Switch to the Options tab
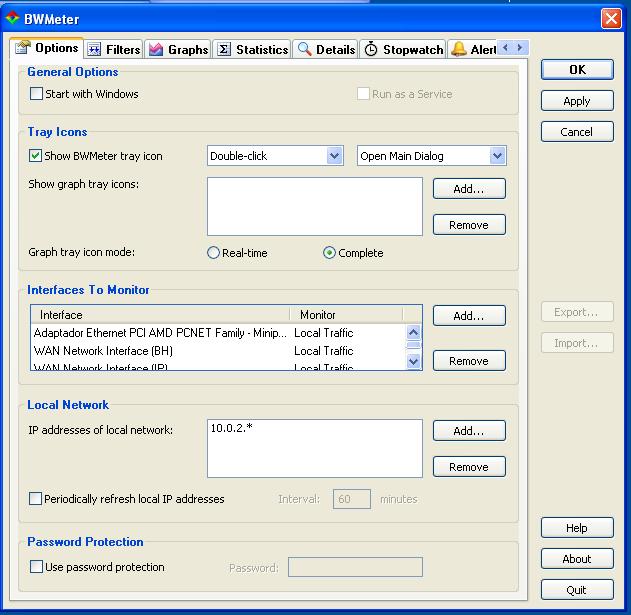Screen dimensions: 631x615 (47, 48)
